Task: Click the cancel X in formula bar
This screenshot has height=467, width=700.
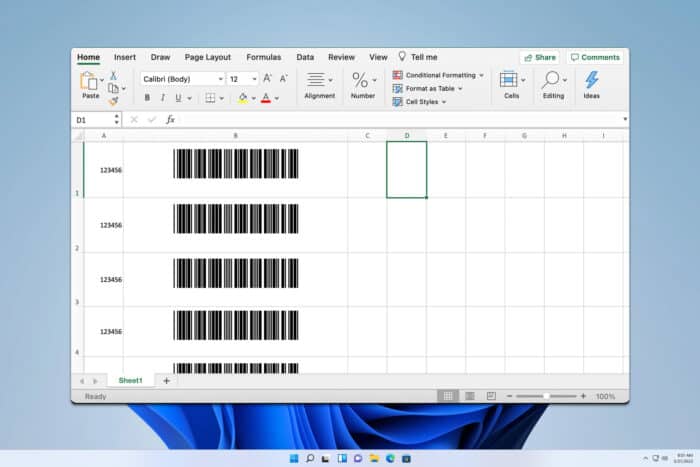Action: 134,119
